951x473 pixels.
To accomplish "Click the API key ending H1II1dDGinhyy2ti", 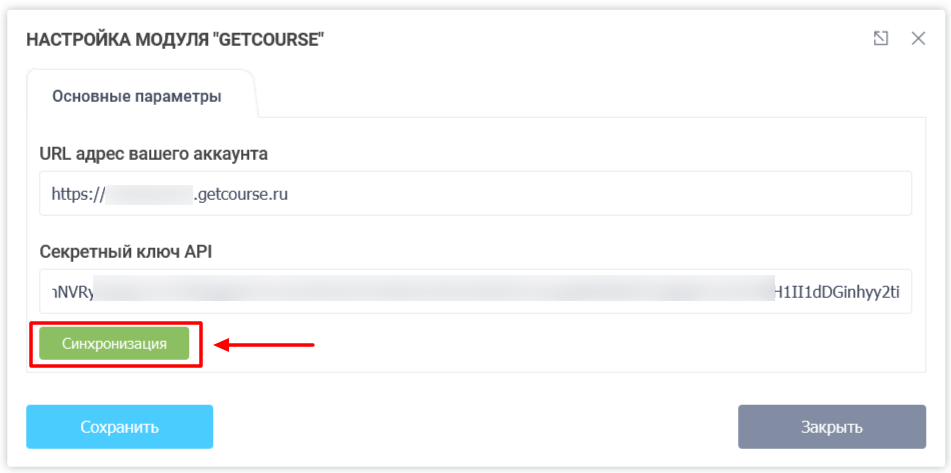I will pyautogui.click(x=836, y=292).
